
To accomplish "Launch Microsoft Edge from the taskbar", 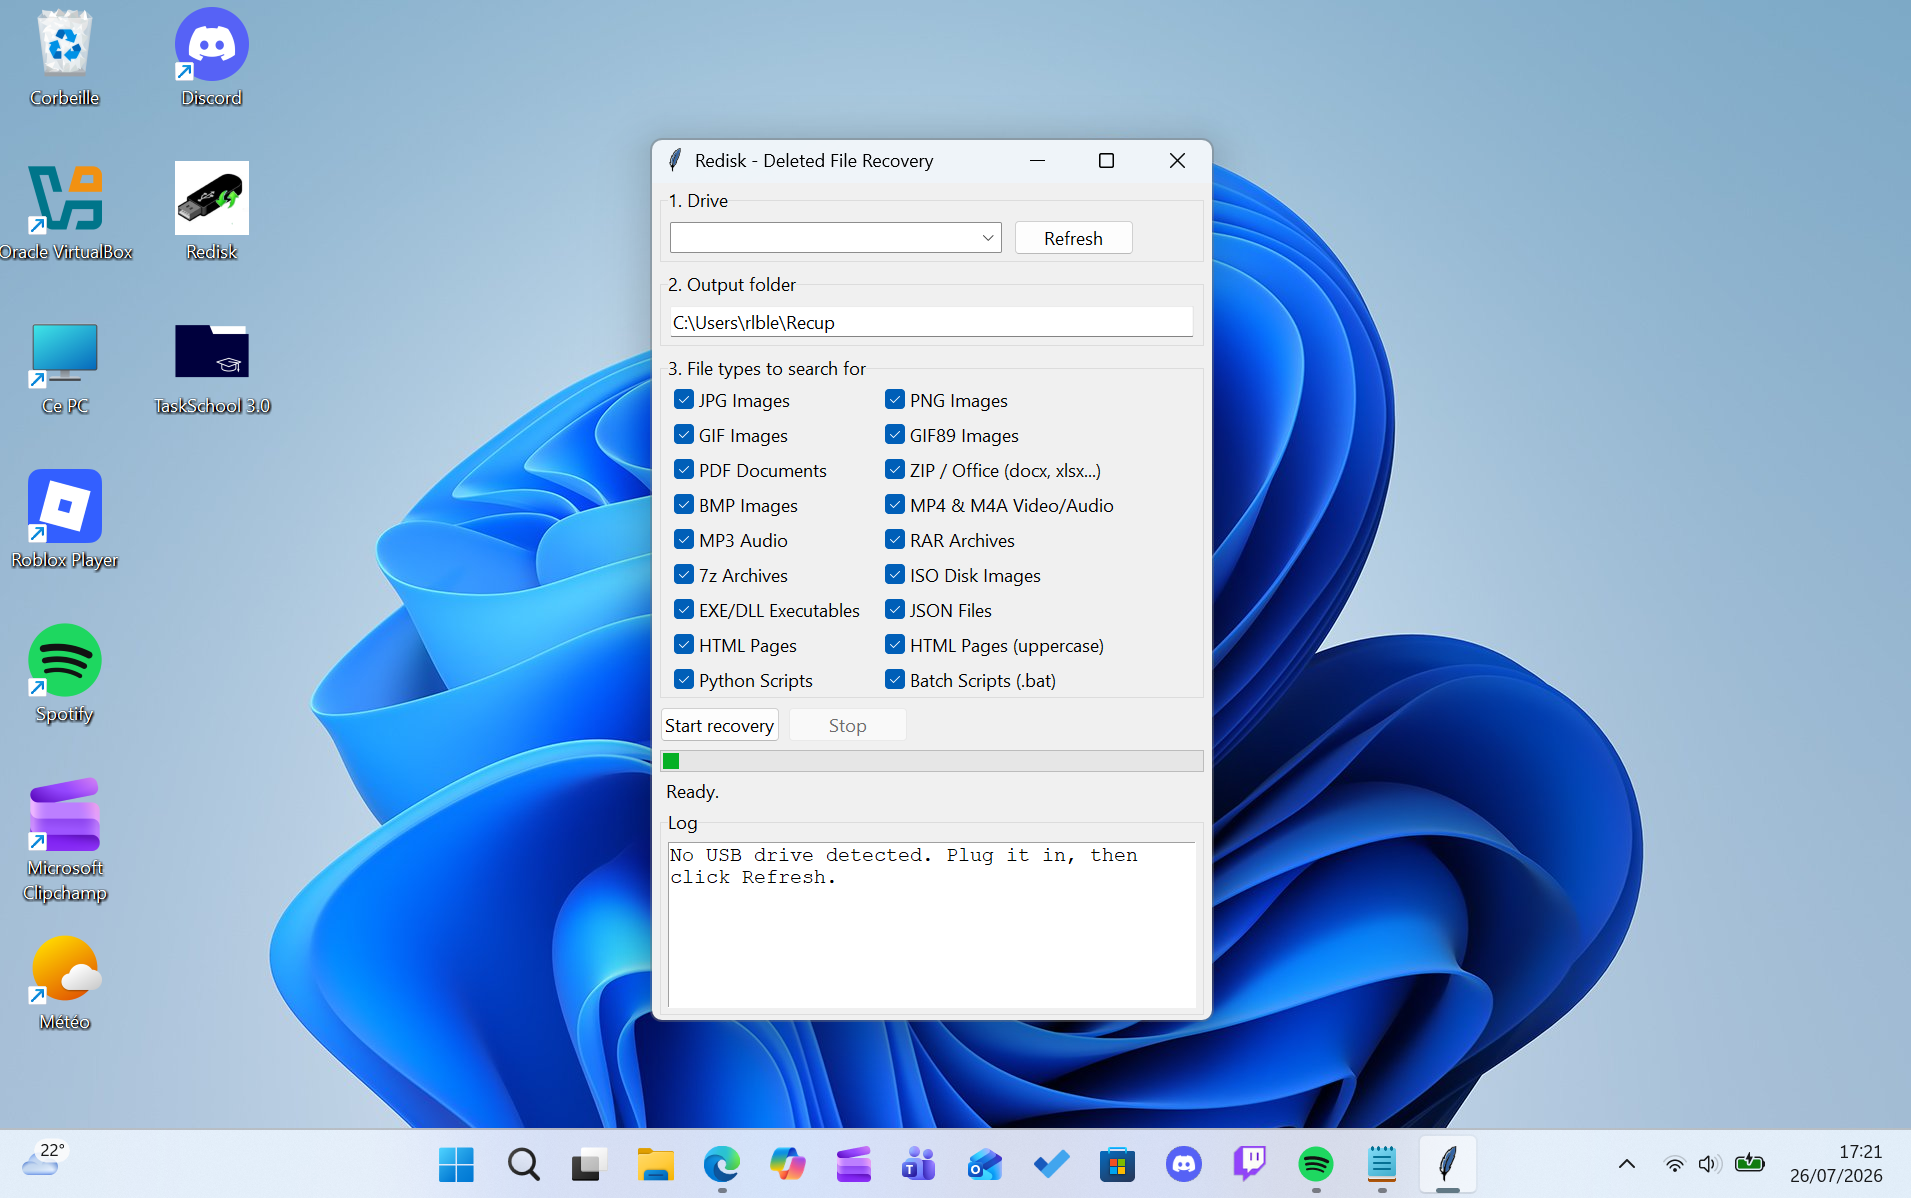I will [x=721, y=1164].
